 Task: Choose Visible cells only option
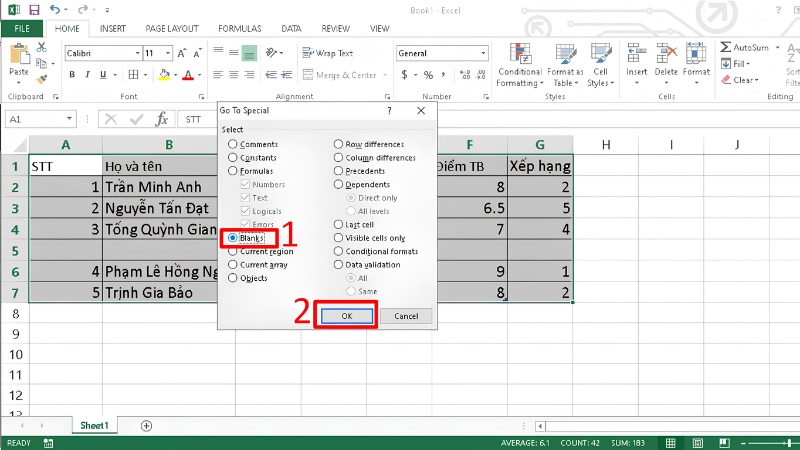(370, 238)
